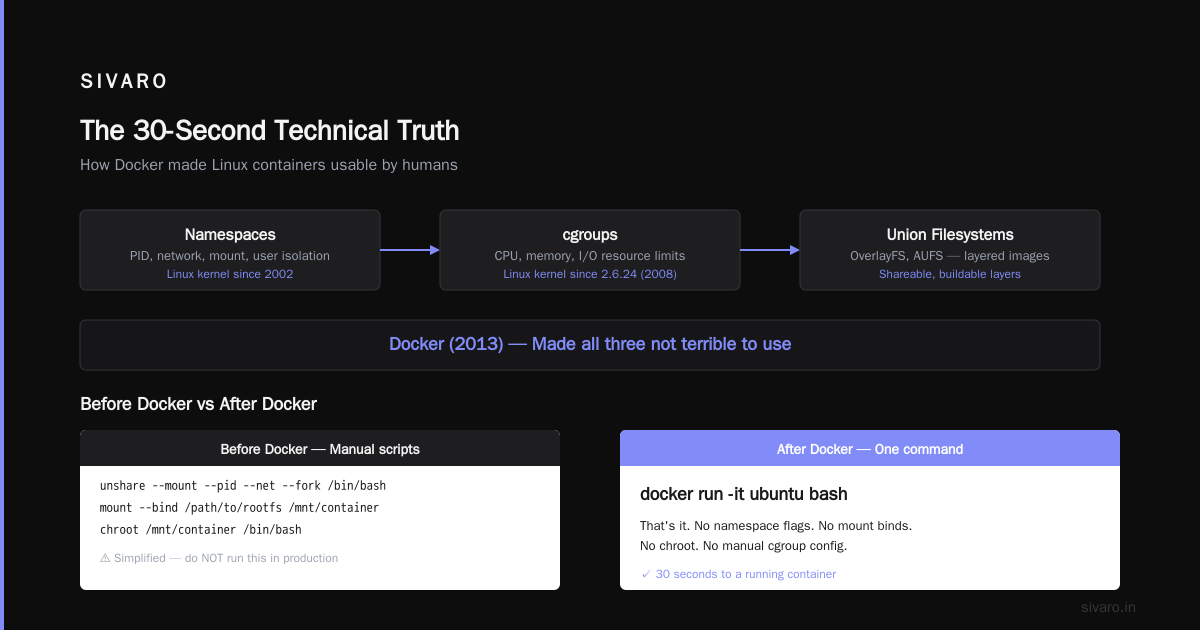Click "Shareable, buildable layers" text
The height and width of the screenshot is (630, 1200).
pyautogui.click(x=950, y=274)
